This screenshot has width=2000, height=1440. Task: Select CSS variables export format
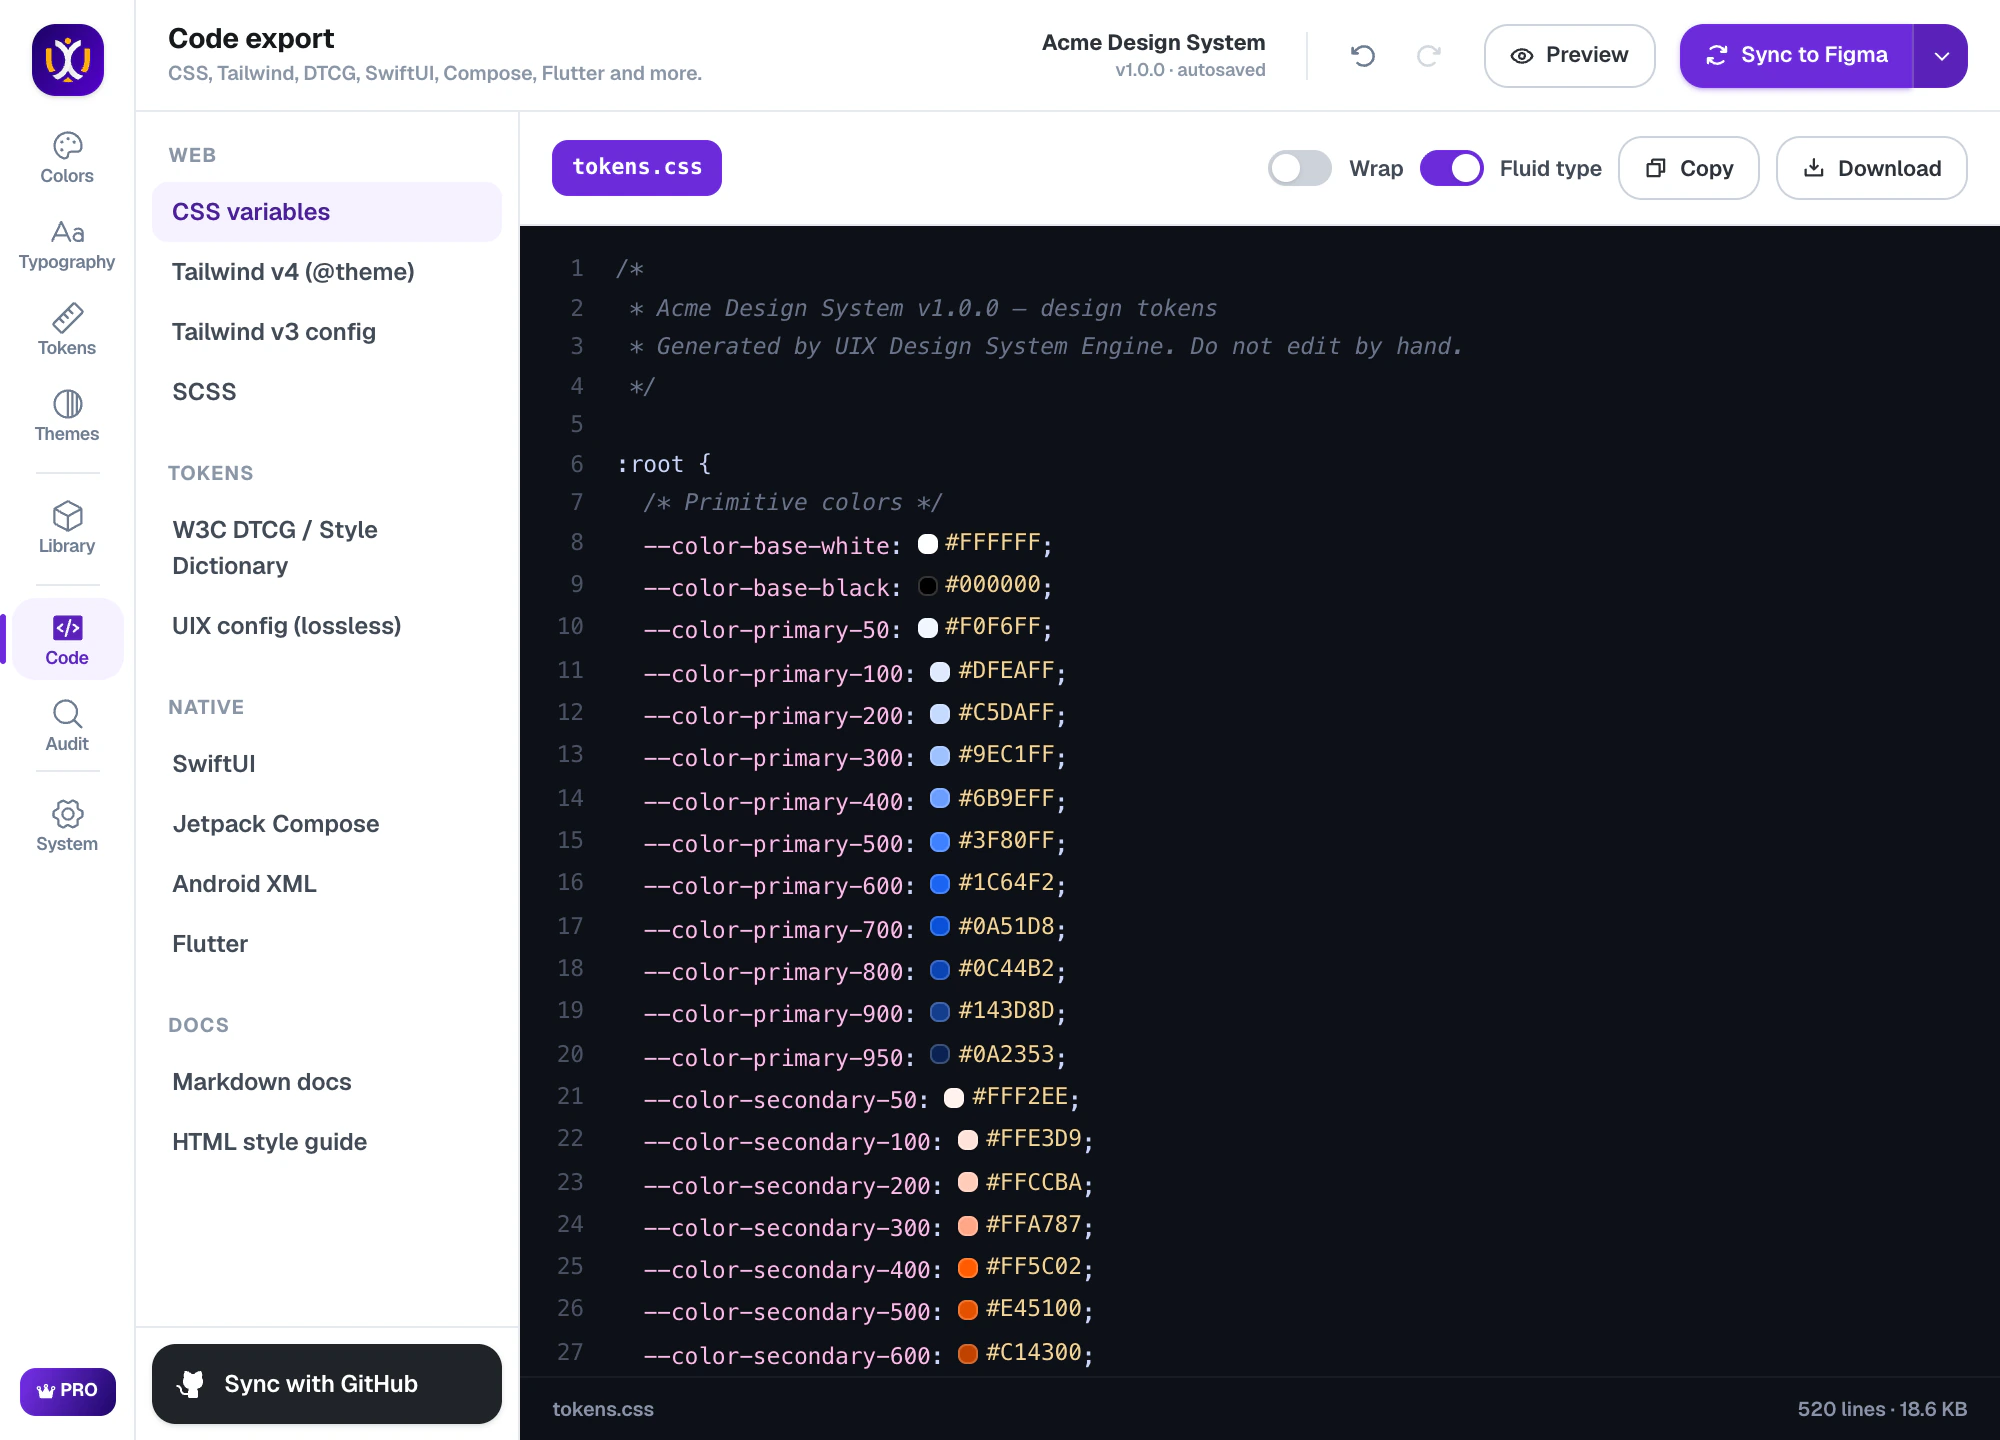(x=327, y=212)
